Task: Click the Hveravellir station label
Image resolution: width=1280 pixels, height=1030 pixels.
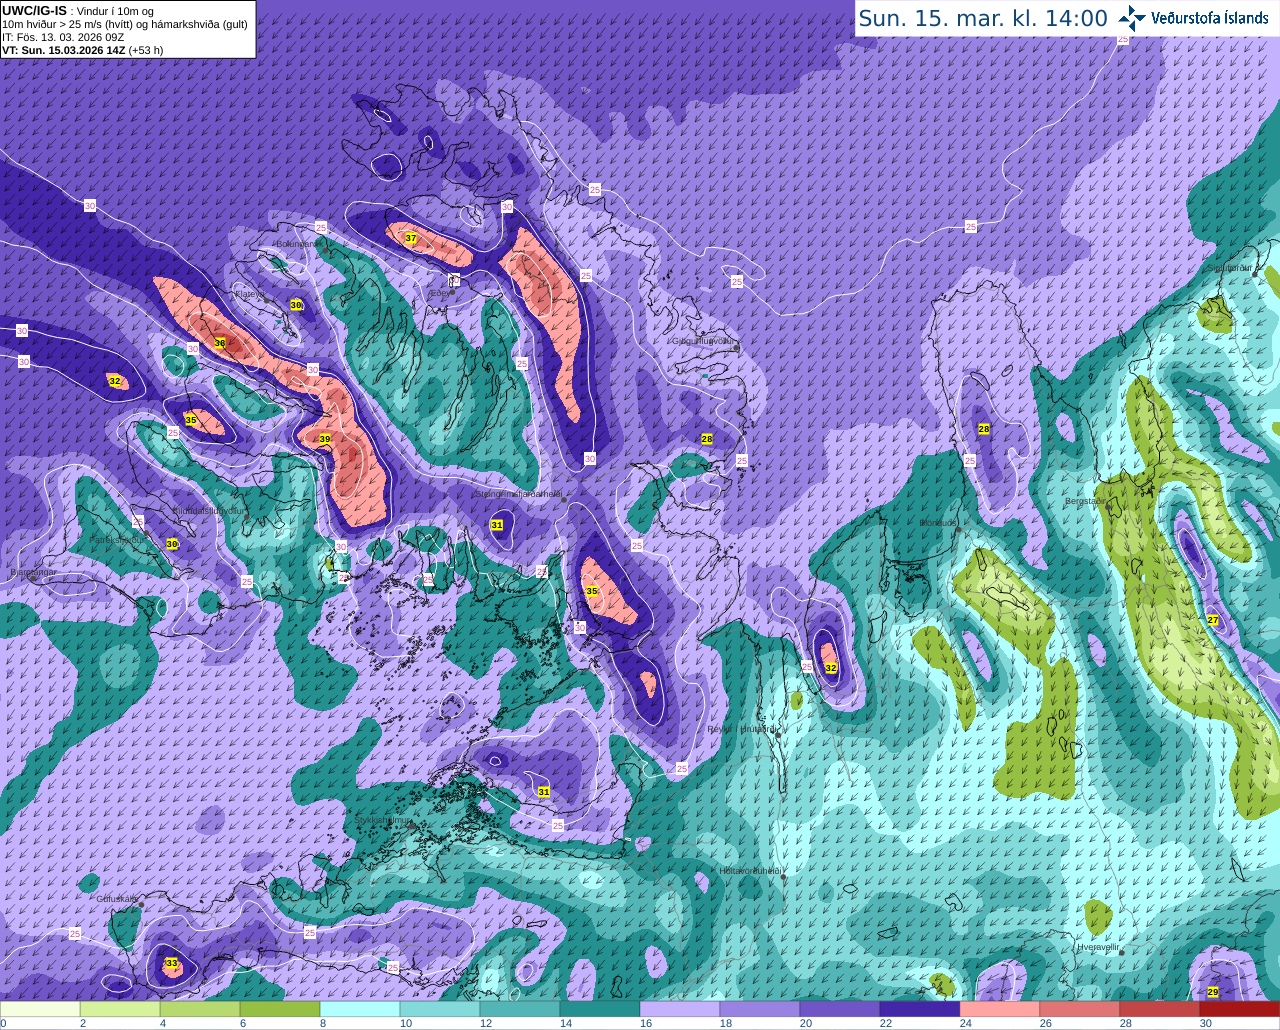Action: click(1098, 946)
